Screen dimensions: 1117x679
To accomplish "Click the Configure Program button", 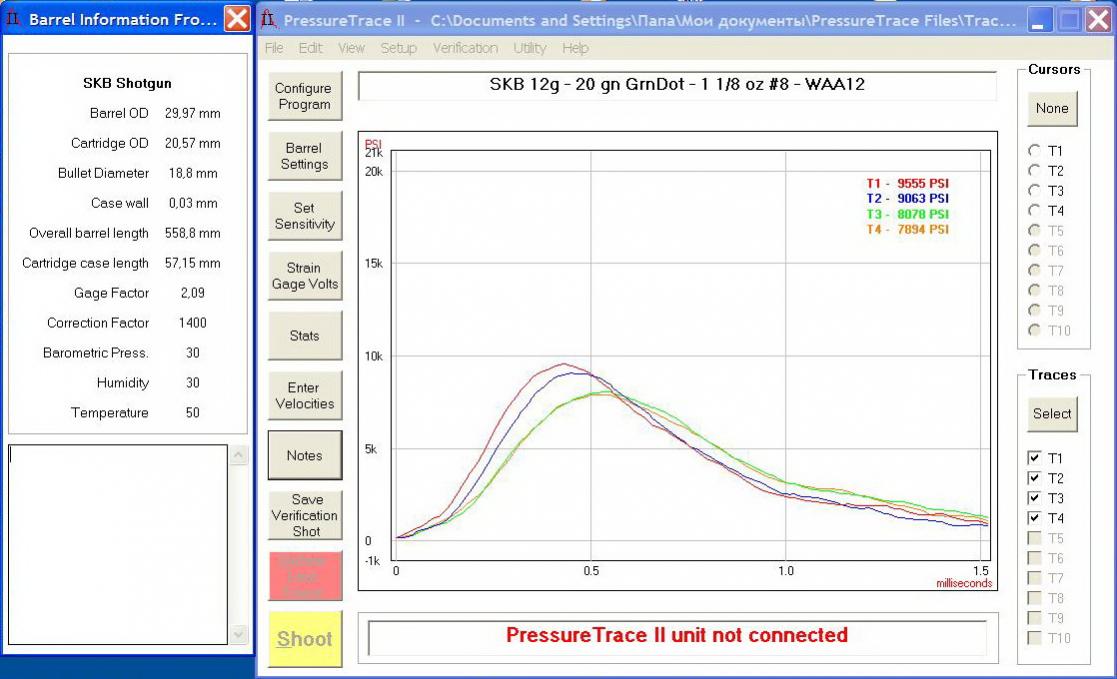I will pos(304,97).
